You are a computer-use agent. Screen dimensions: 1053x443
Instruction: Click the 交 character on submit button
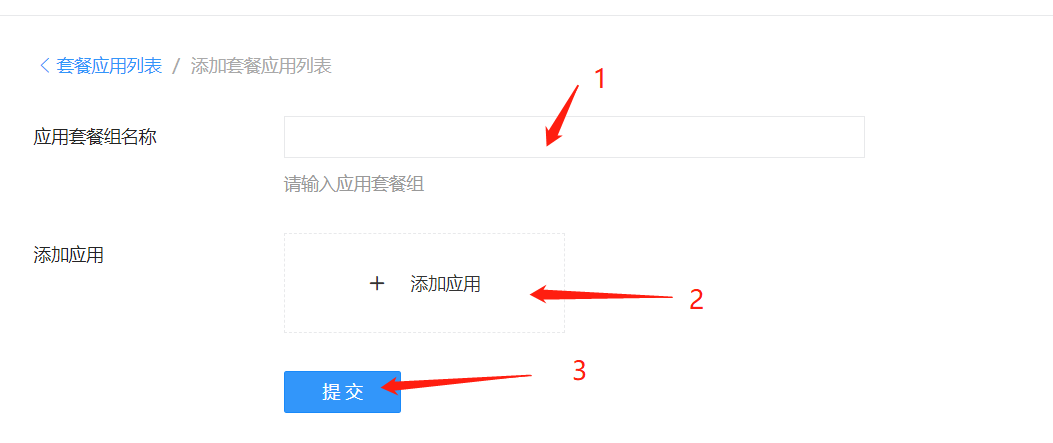coord(354,393)
